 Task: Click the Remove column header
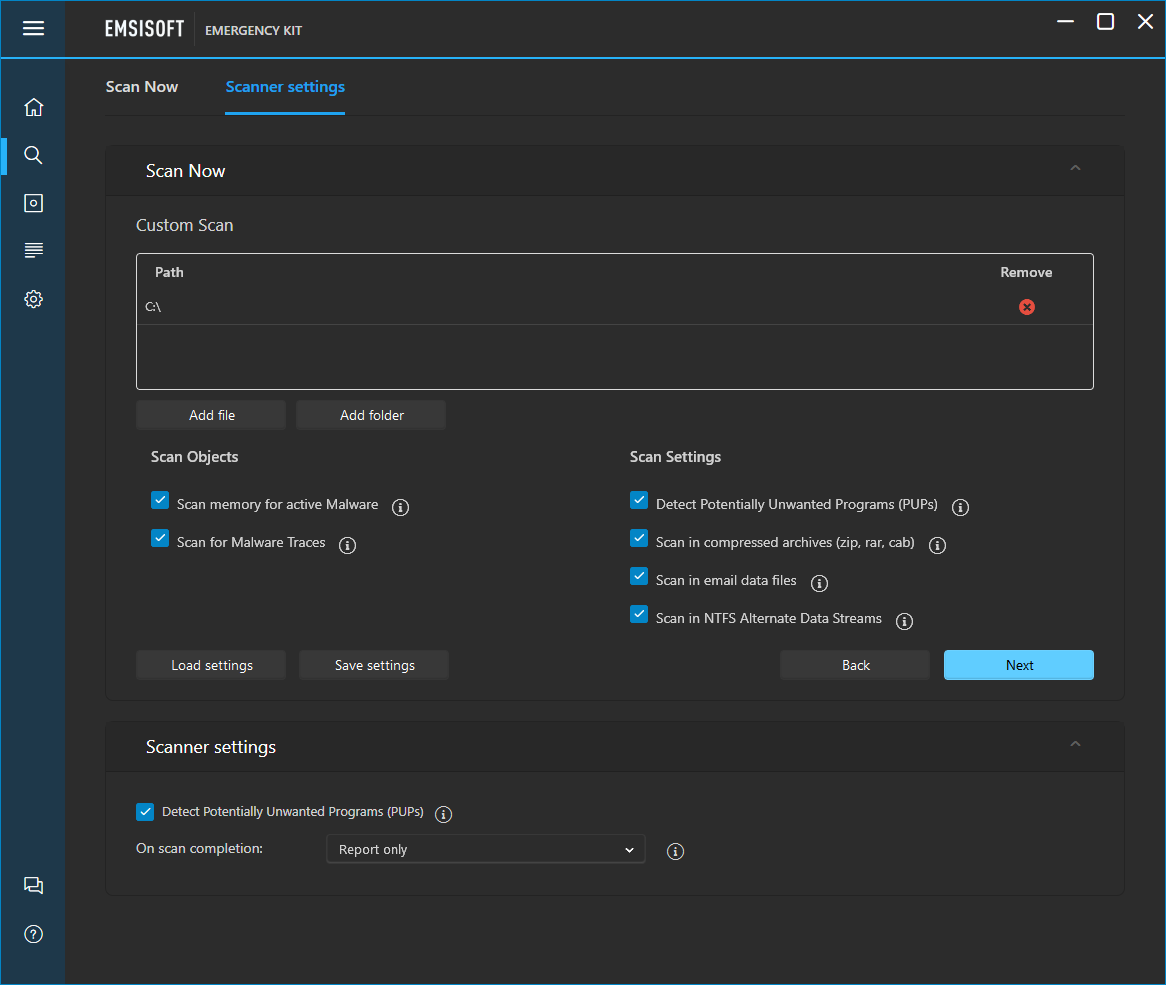coord(1026,272)
